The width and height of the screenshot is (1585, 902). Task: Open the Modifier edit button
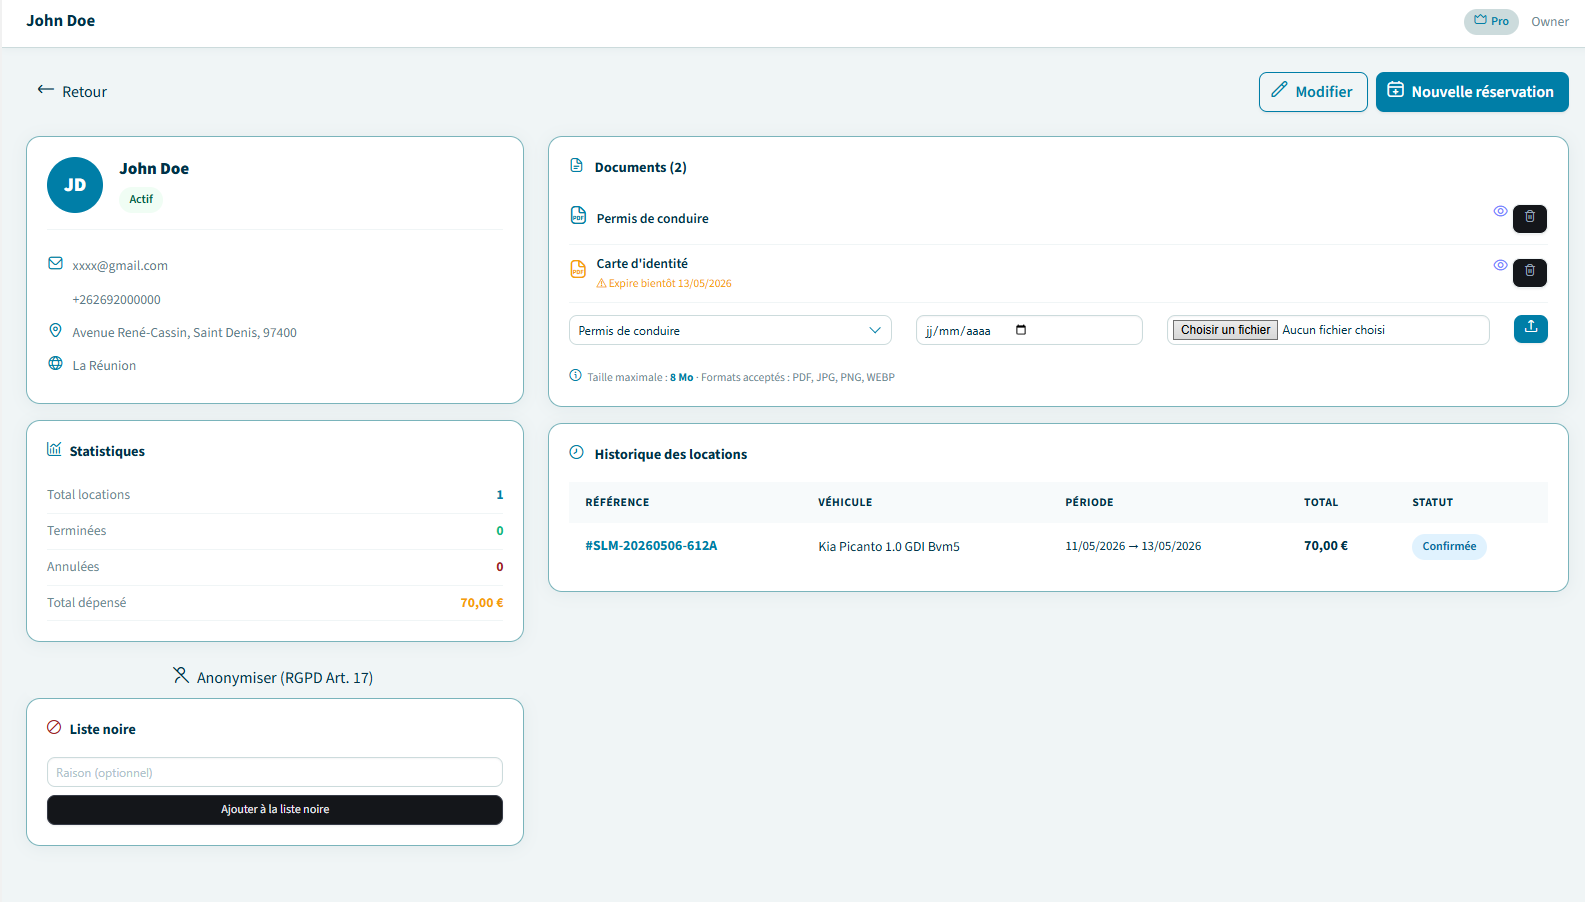pos(1313,92)
